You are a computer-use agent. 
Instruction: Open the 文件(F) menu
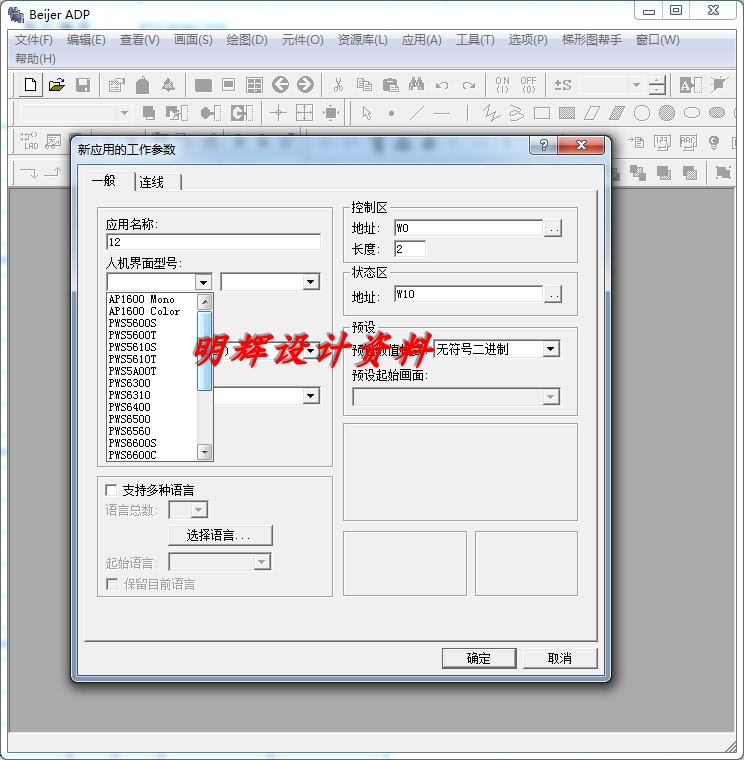point(33,40)
